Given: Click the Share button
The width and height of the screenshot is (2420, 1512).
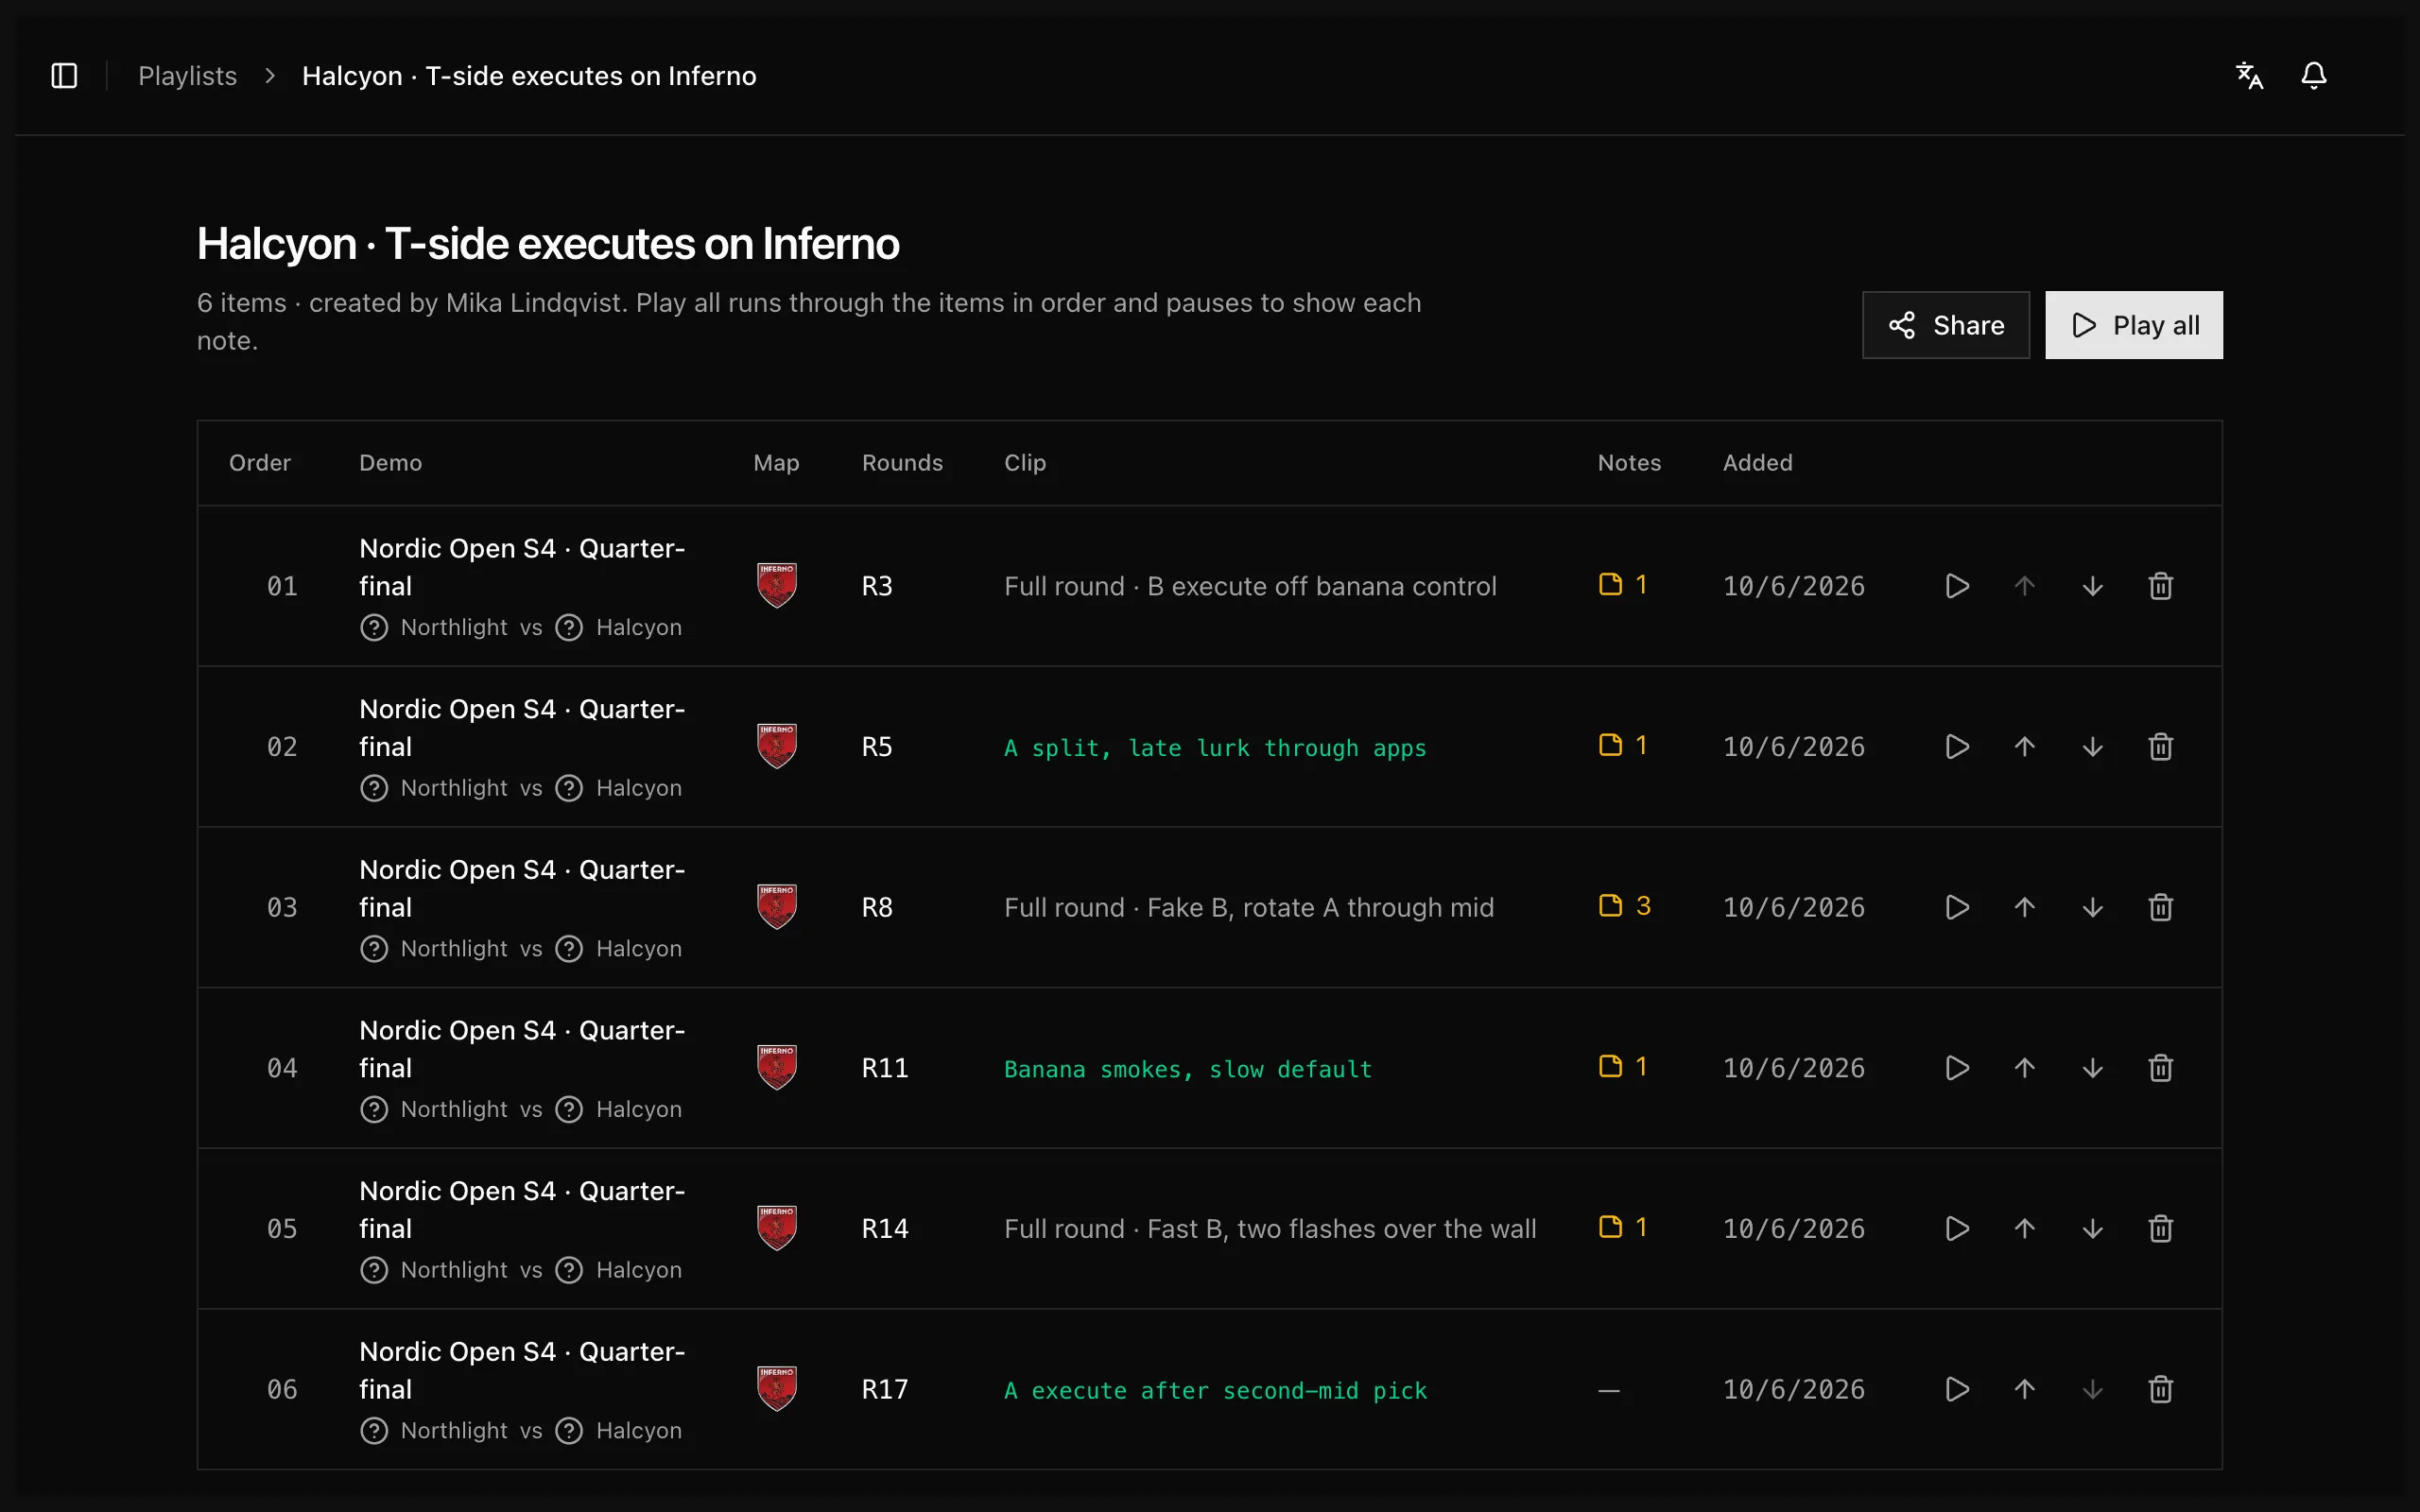Looking at the screenshot, I should [1945, 325].
